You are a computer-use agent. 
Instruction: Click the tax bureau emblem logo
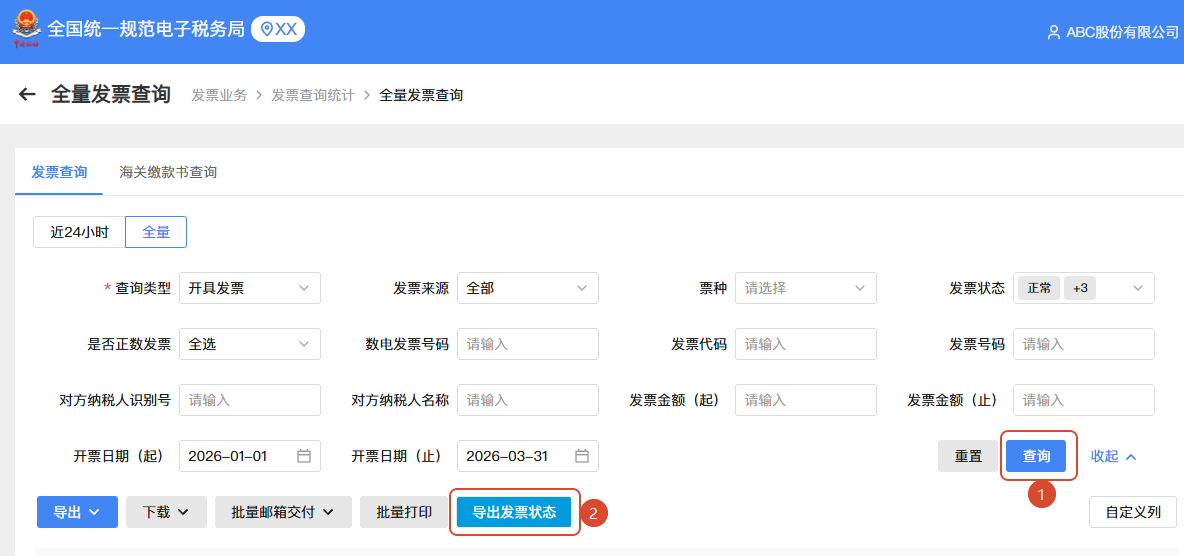coord(25,29)
